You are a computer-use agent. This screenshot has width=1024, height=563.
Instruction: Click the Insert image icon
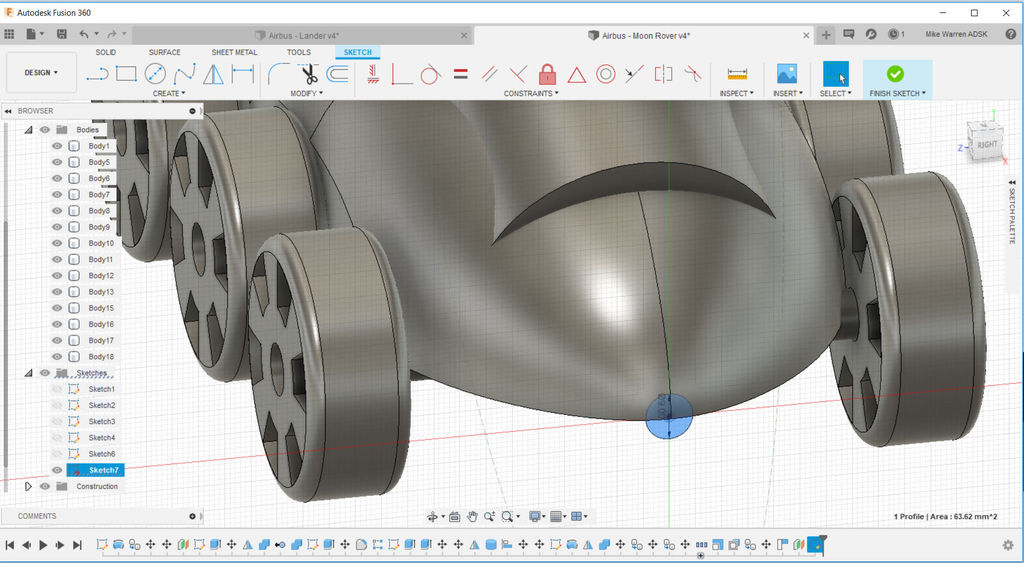click(787, 74)
